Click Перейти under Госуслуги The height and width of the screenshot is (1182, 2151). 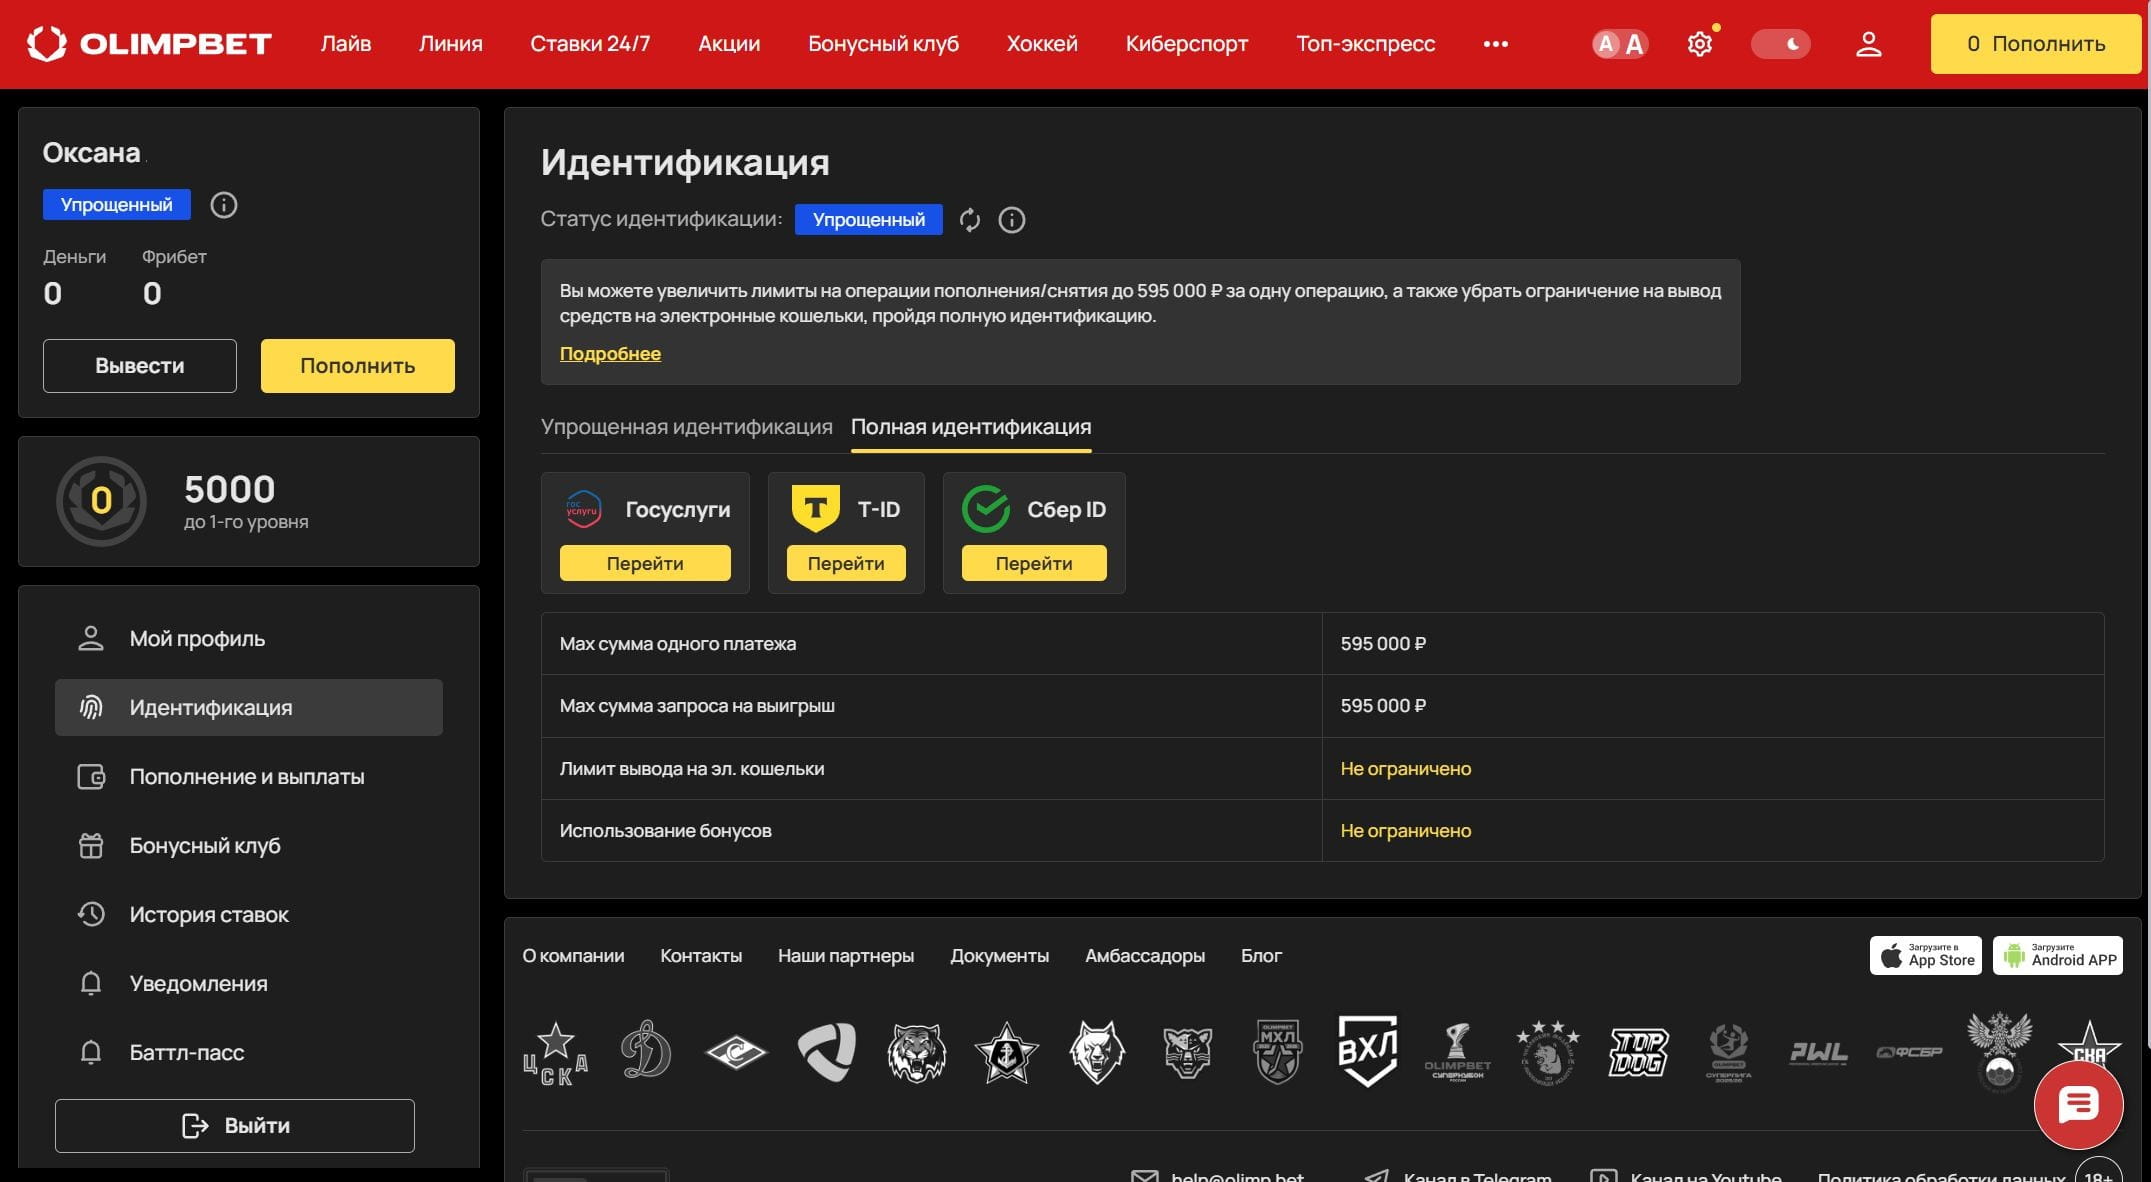[x=645, y=563]
